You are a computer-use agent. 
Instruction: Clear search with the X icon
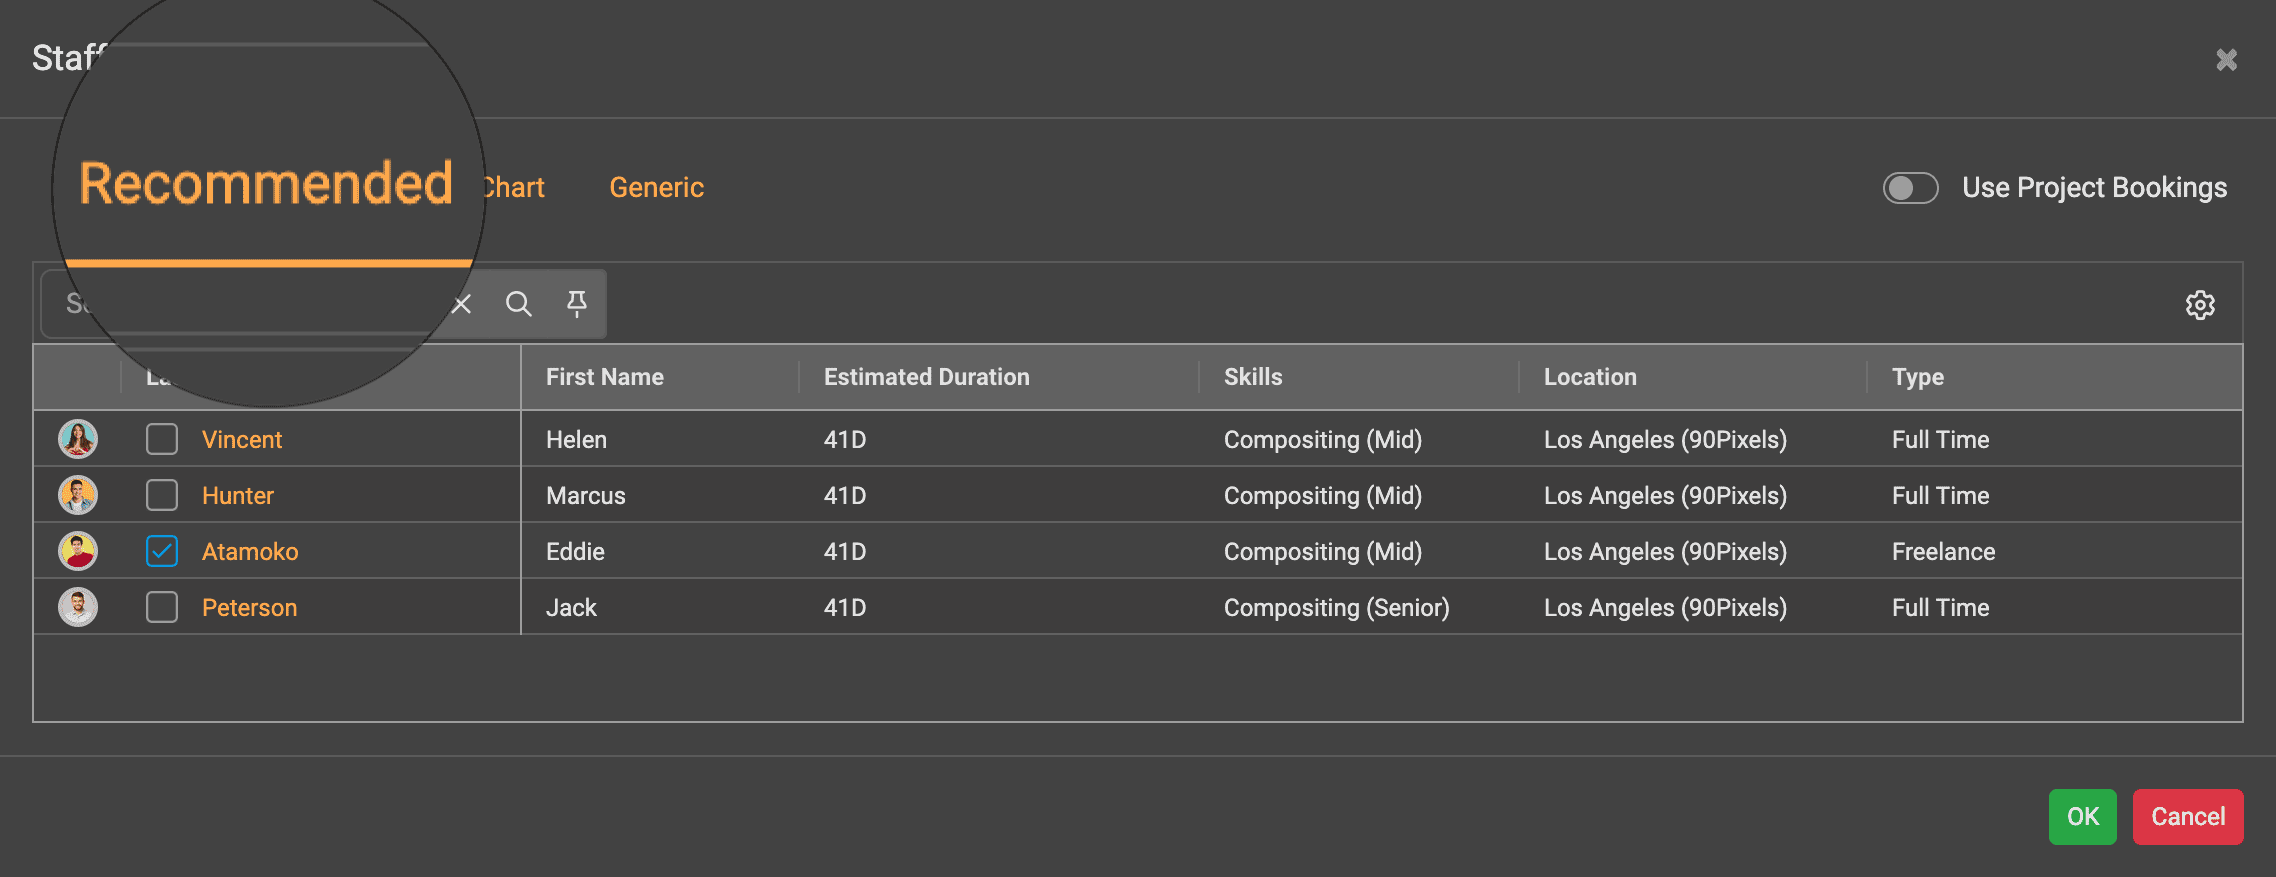pos(461,304)
